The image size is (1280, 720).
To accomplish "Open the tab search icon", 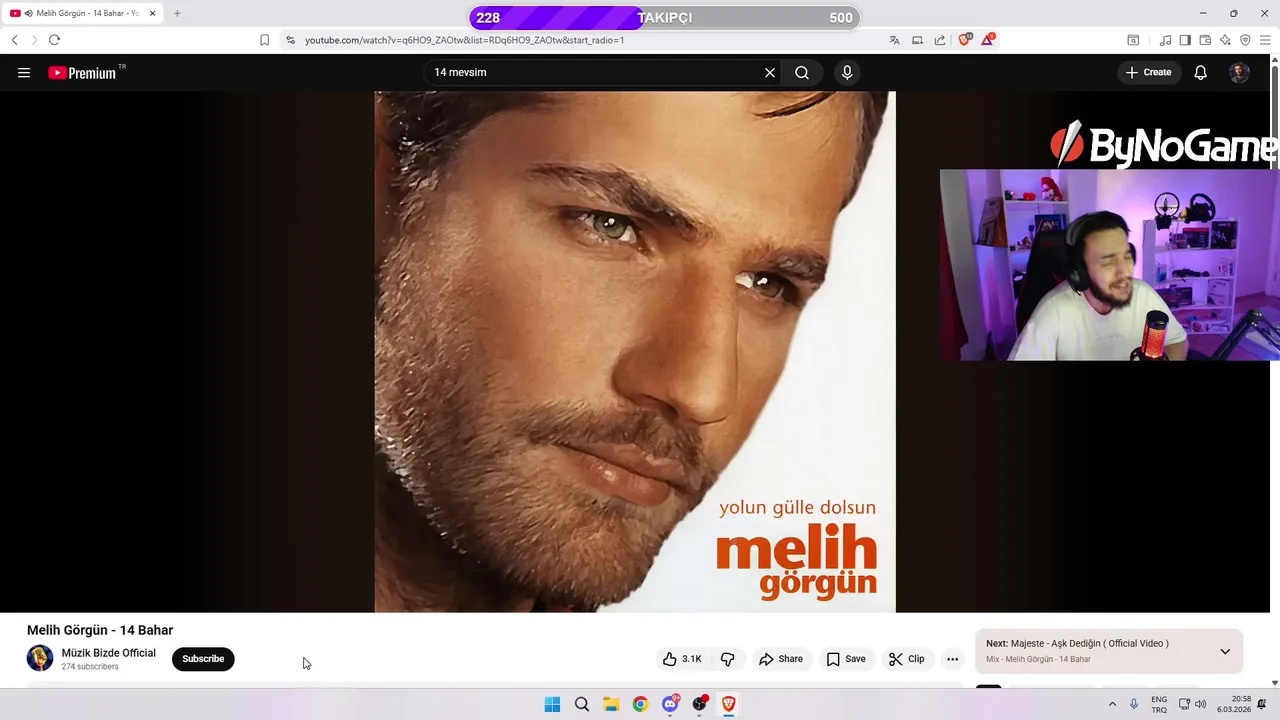I will pyautogui.click(x=1133, y=40).
